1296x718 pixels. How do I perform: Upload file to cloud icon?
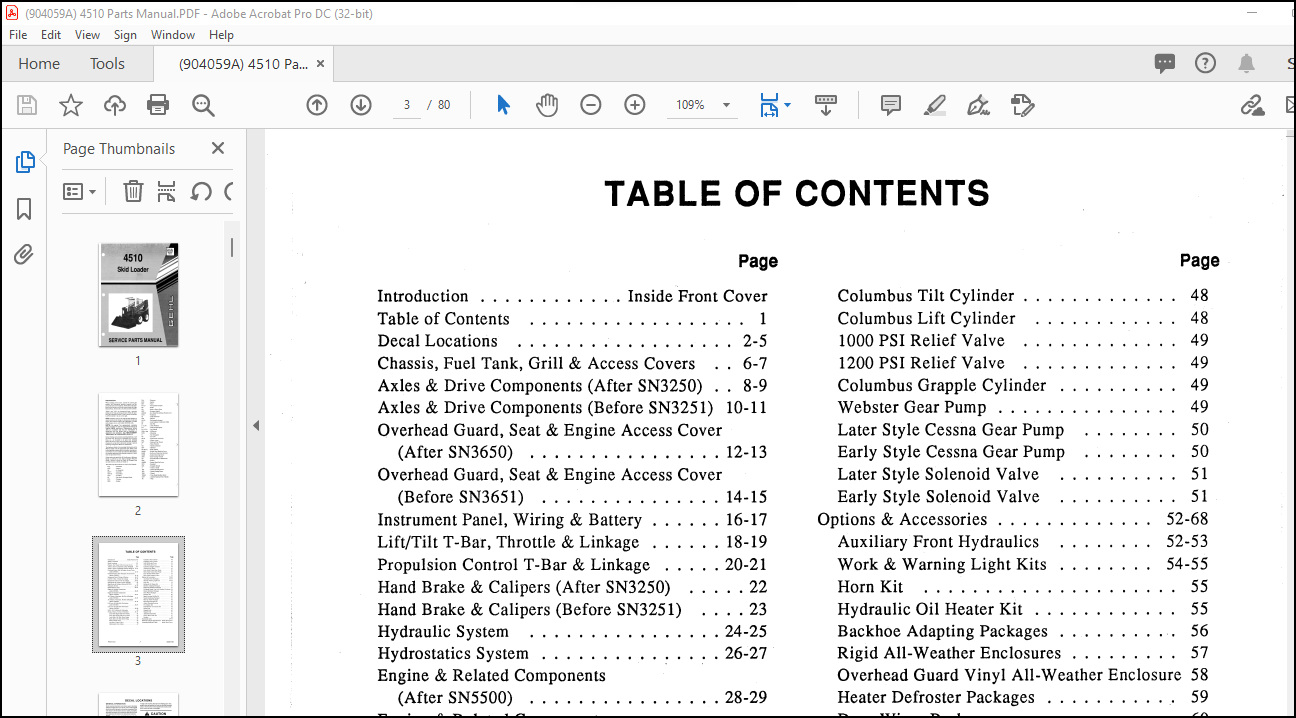click(x=115, y=105)
